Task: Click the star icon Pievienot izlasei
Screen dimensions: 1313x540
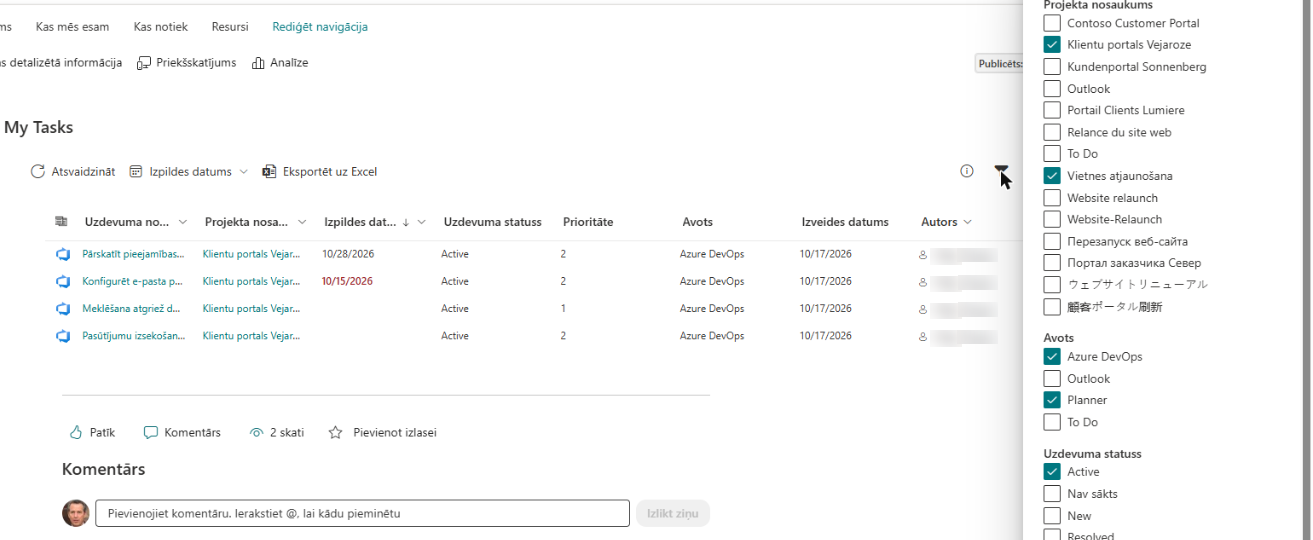Action: pos(336,433)
